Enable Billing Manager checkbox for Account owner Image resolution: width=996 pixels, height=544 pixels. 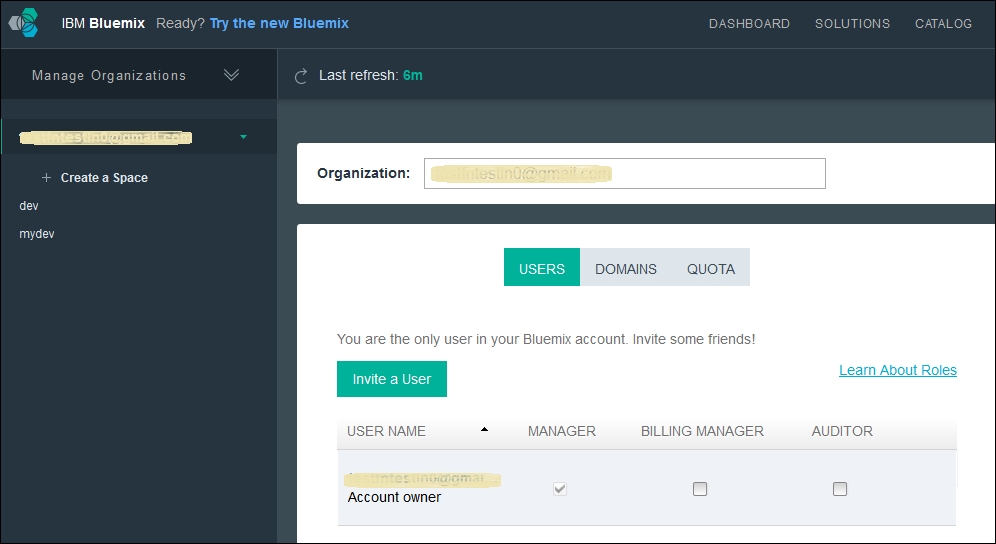pos(699,489)
